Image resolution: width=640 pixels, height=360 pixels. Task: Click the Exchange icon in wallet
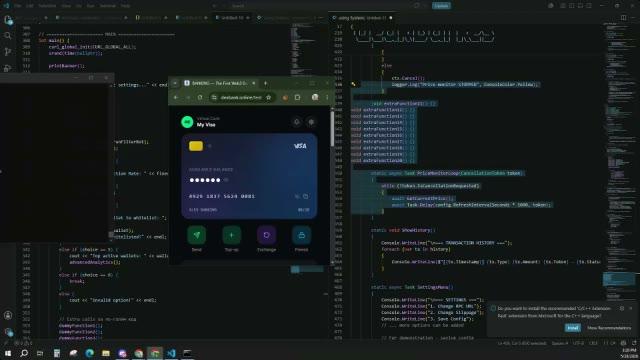pos(267,235)
